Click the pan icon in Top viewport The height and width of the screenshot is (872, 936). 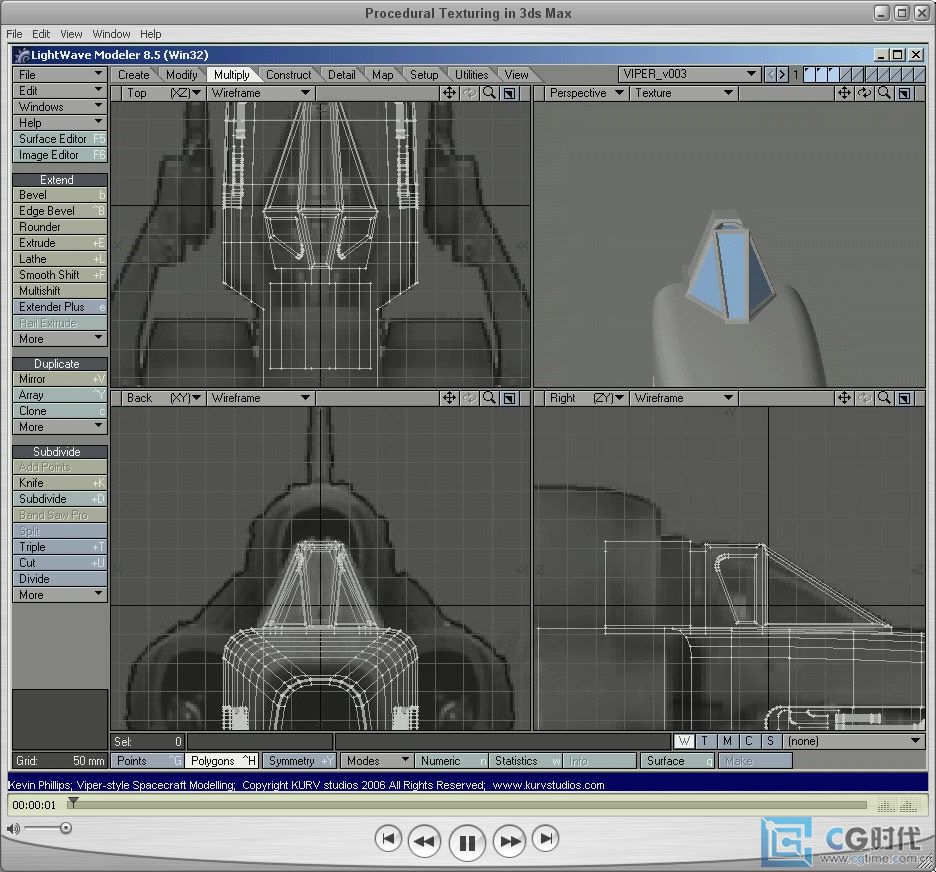(449, 93)
